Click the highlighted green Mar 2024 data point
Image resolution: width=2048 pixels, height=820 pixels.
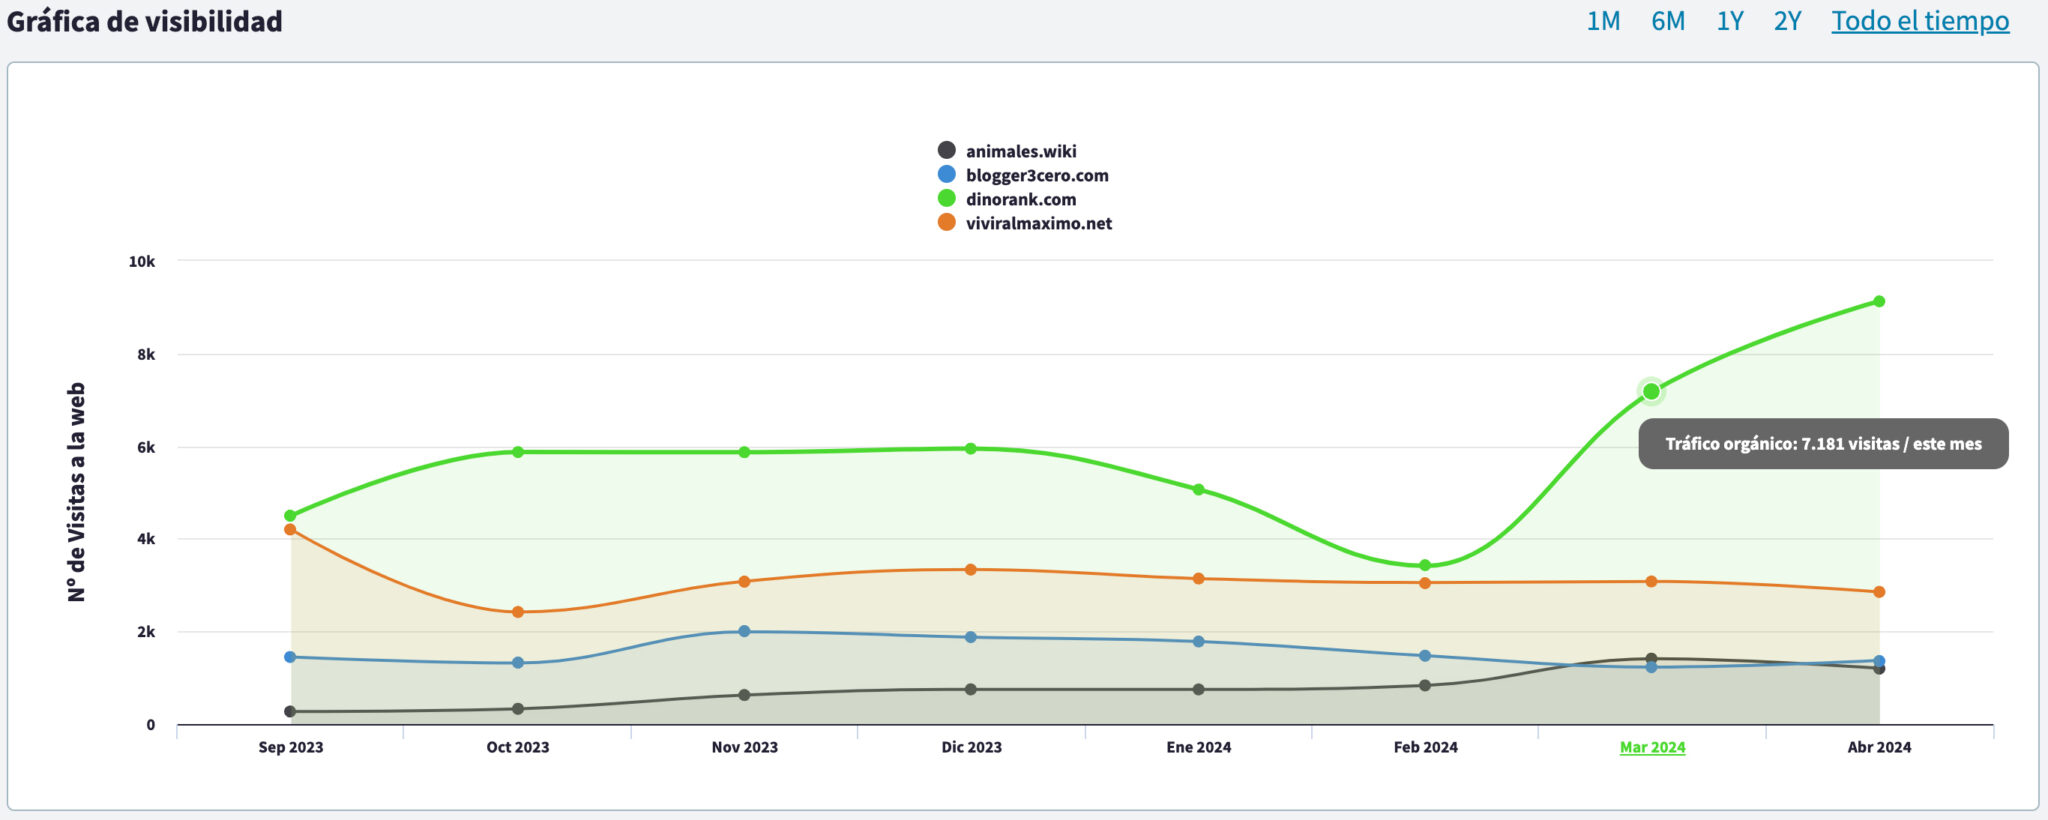pyautogui.click(x=1651, y=391)
